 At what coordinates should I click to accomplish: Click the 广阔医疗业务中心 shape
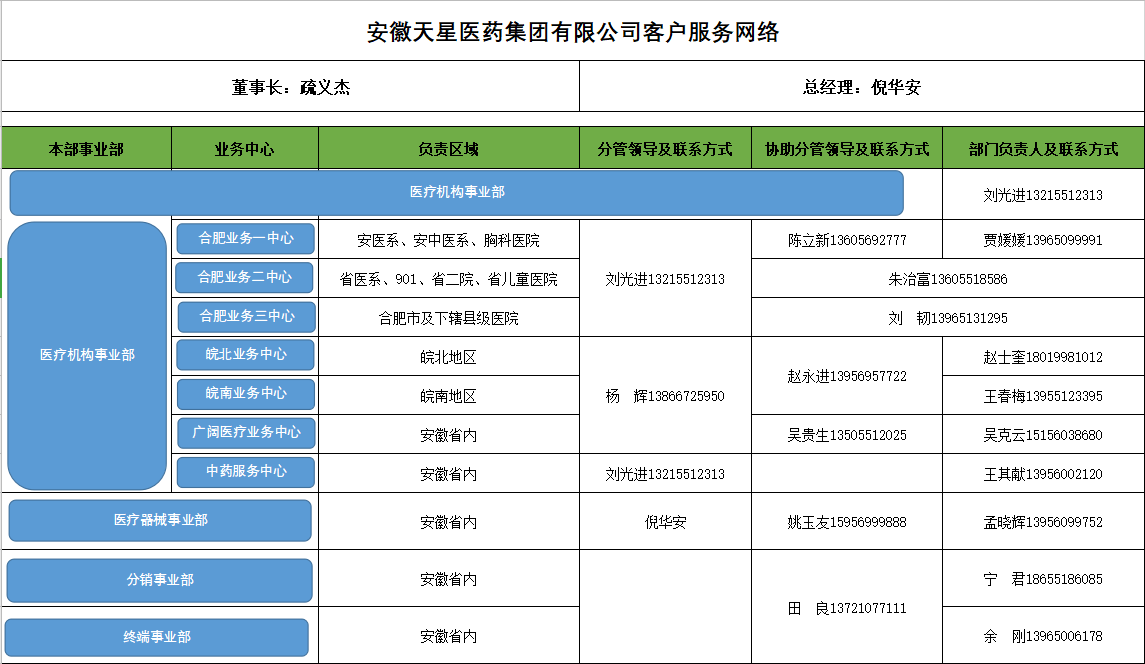(x=247, y=432)
